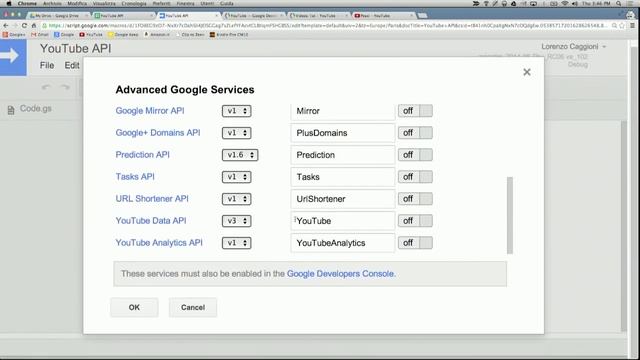
Task: Click the browser back arrow
Action: point(6,25)
